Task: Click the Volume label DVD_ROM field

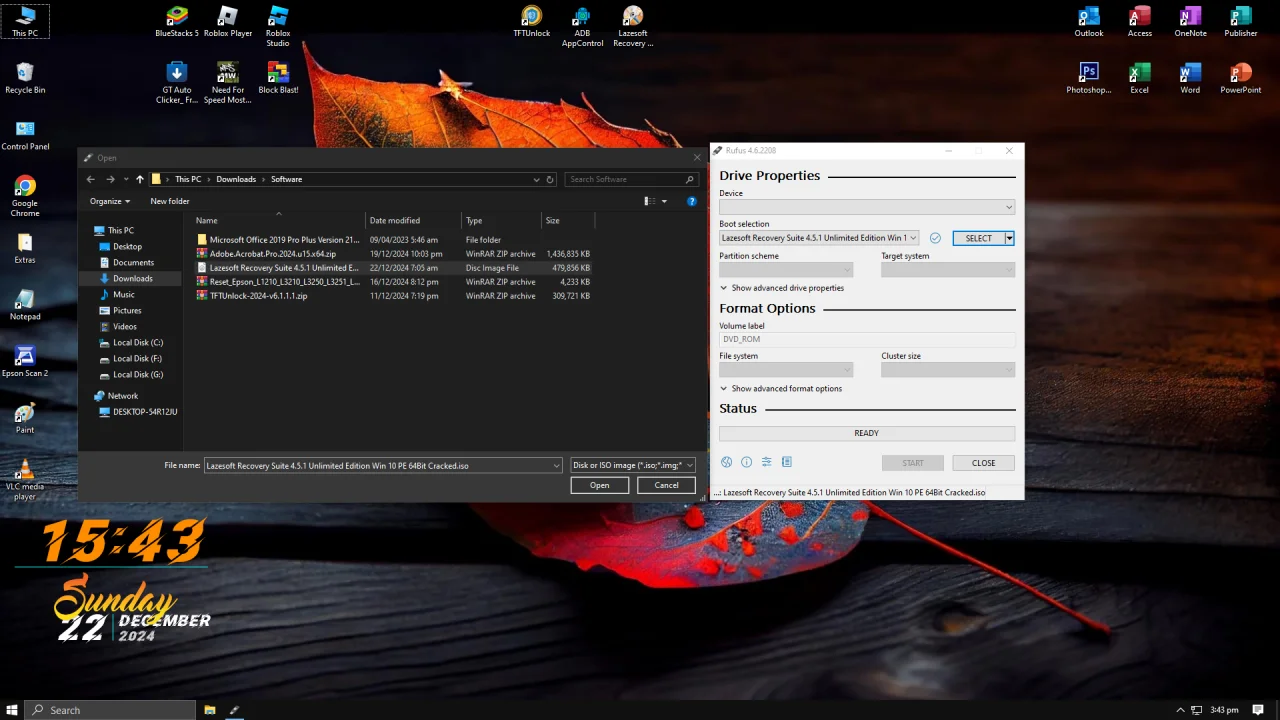Action: click(x=867, y=339)
